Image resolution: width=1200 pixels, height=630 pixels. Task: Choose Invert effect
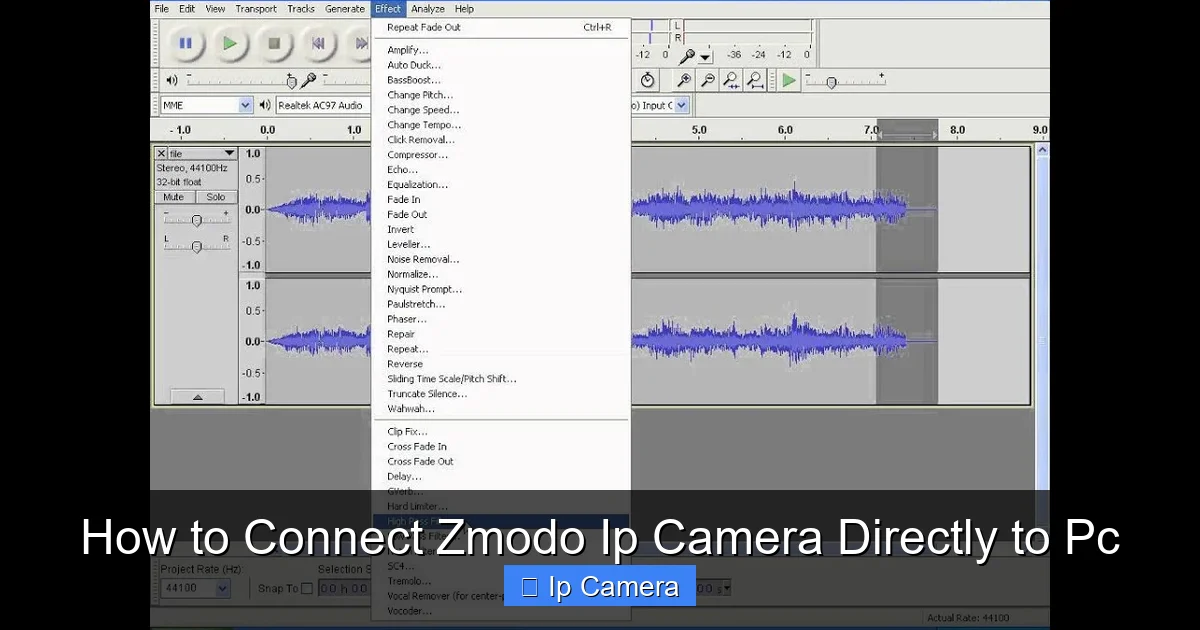coord(501,229)
